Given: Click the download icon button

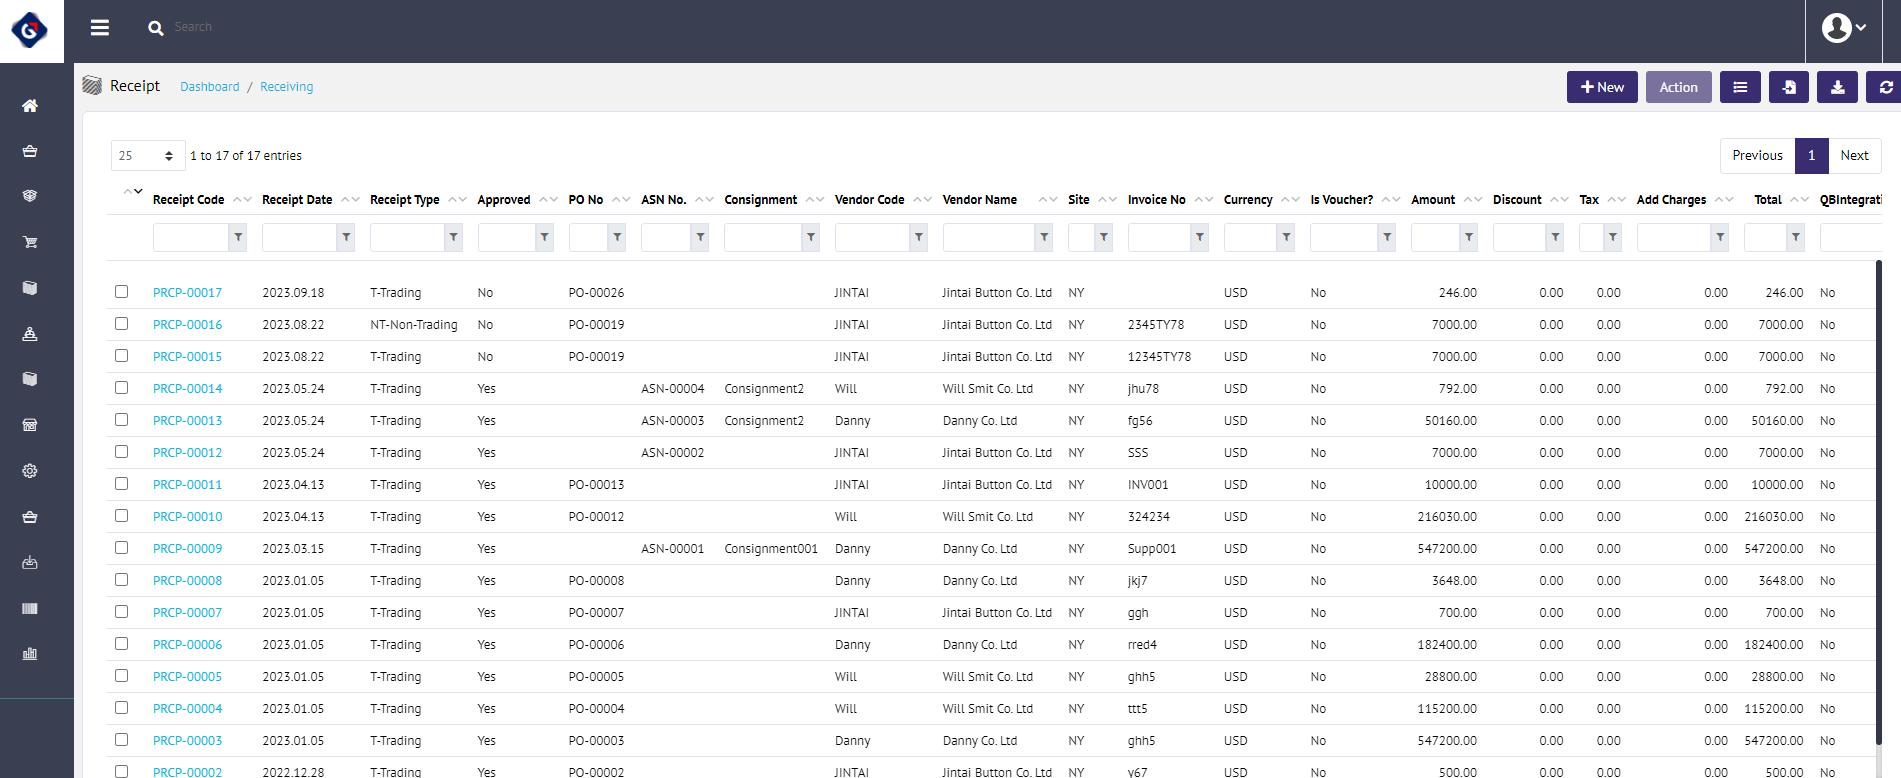Looking at the screenshot, I should tap(1837, 87).
